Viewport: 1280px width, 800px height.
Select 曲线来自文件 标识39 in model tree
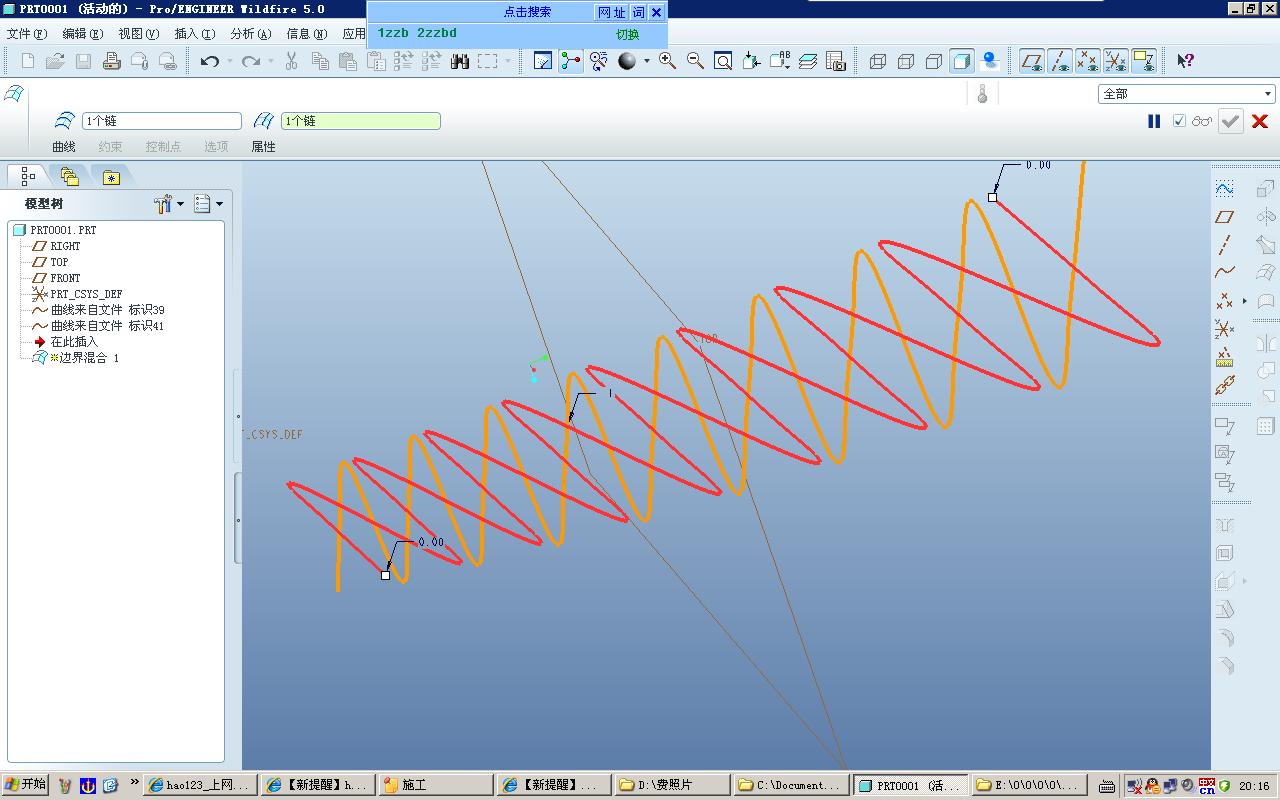tap(107, 310)
